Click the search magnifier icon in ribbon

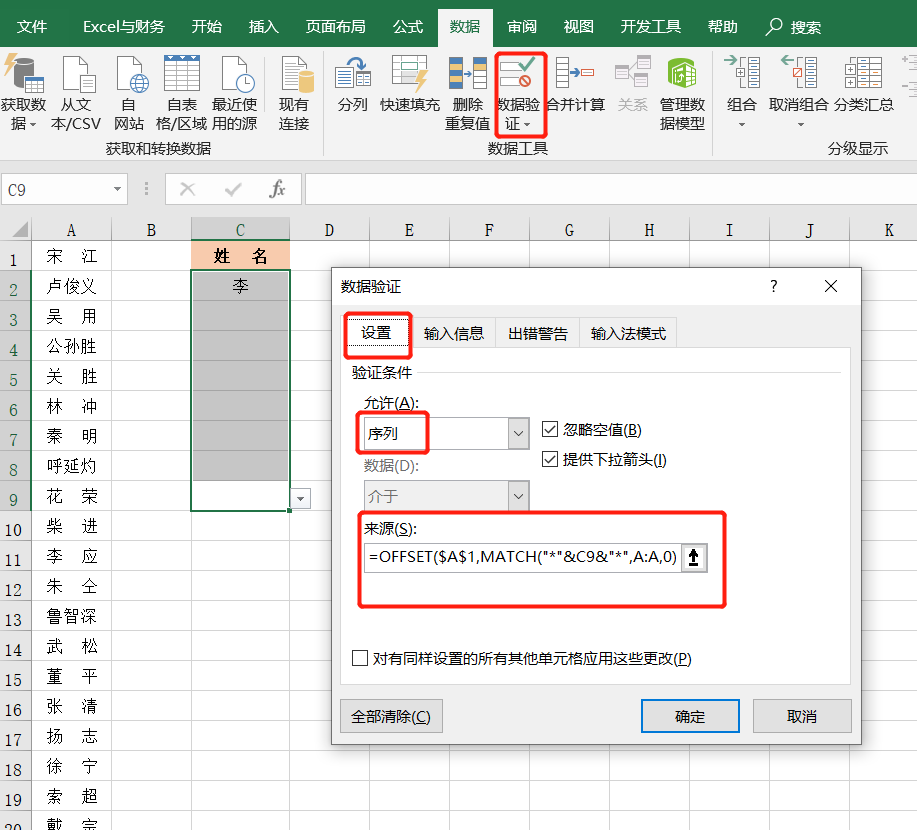(x=774, y=26)
